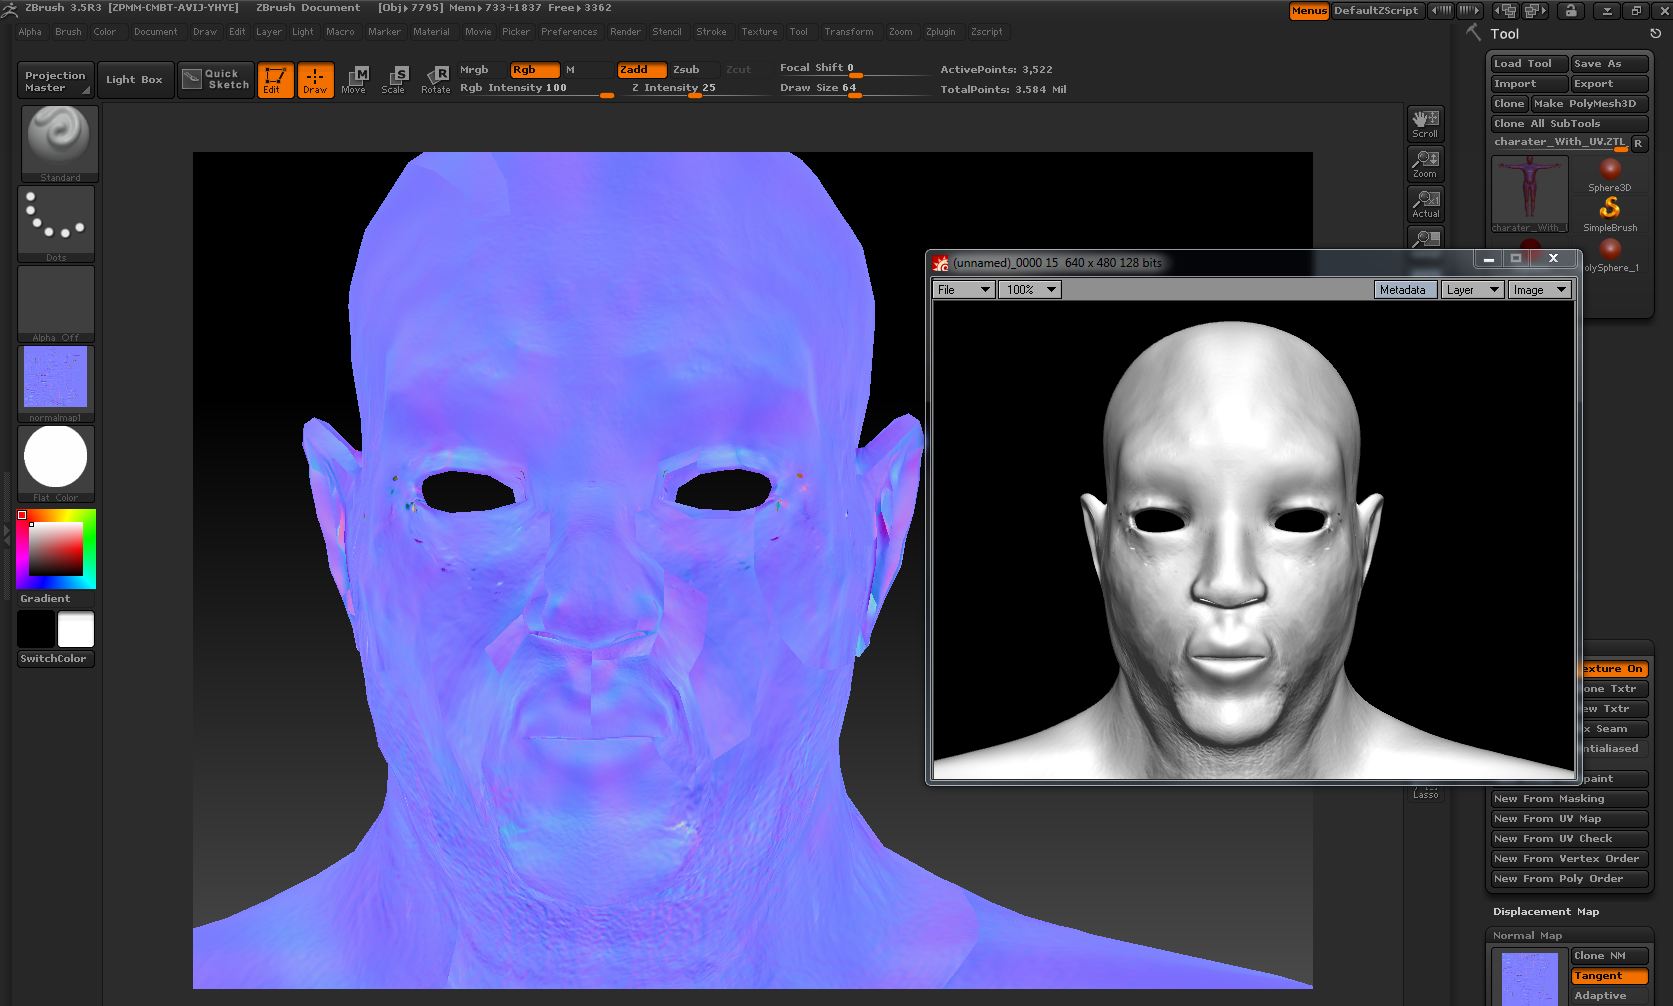Click the Metadata button
The height and width of the screenshot is (1006, 1673).
coord(1405,290)
